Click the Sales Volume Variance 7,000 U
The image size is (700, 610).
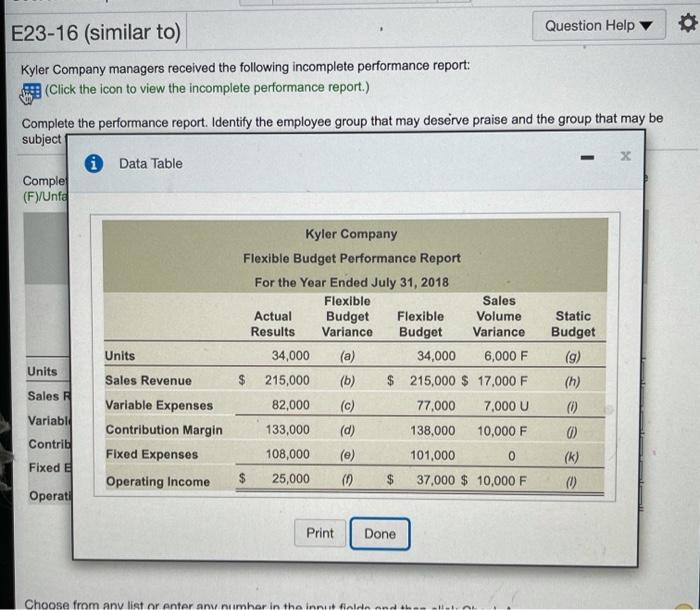[506, 406]
